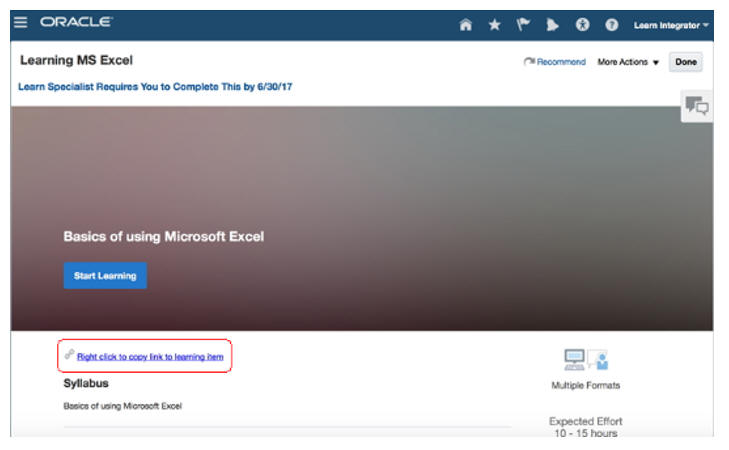
Task: Open the Watchlist flag icon
Action: point(524,25)
